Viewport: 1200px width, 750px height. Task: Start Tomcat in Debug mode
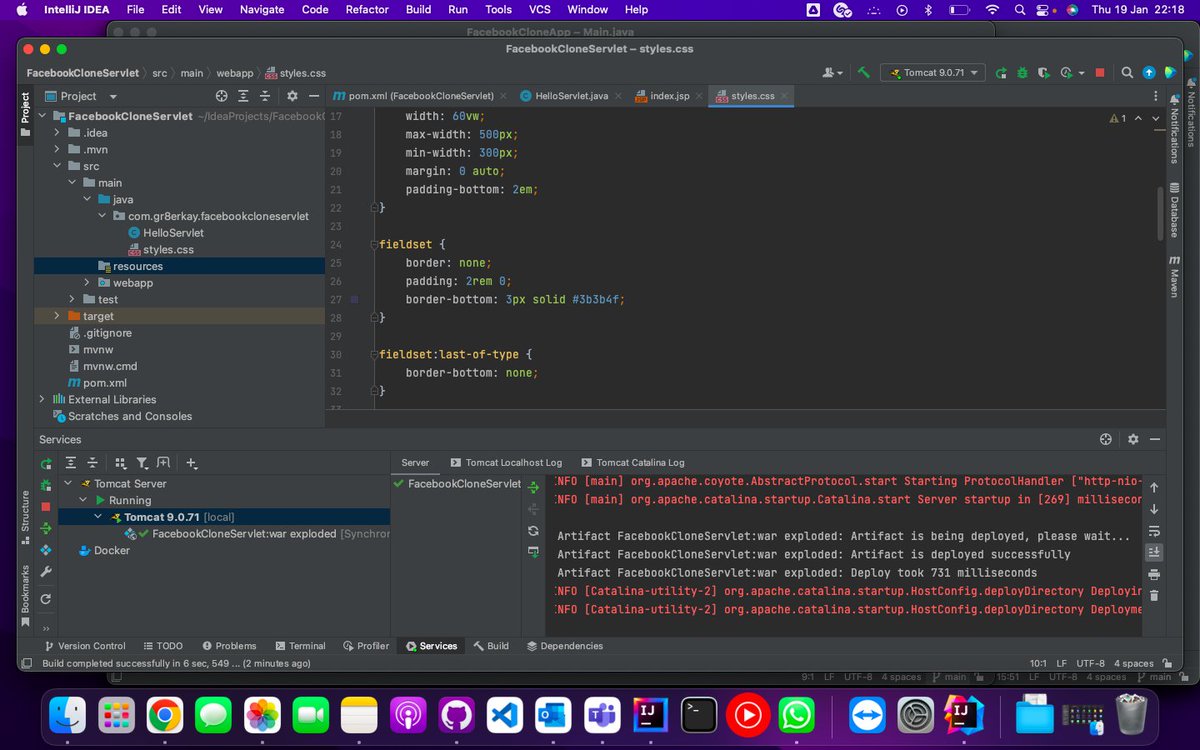[x=1023, y=72]
